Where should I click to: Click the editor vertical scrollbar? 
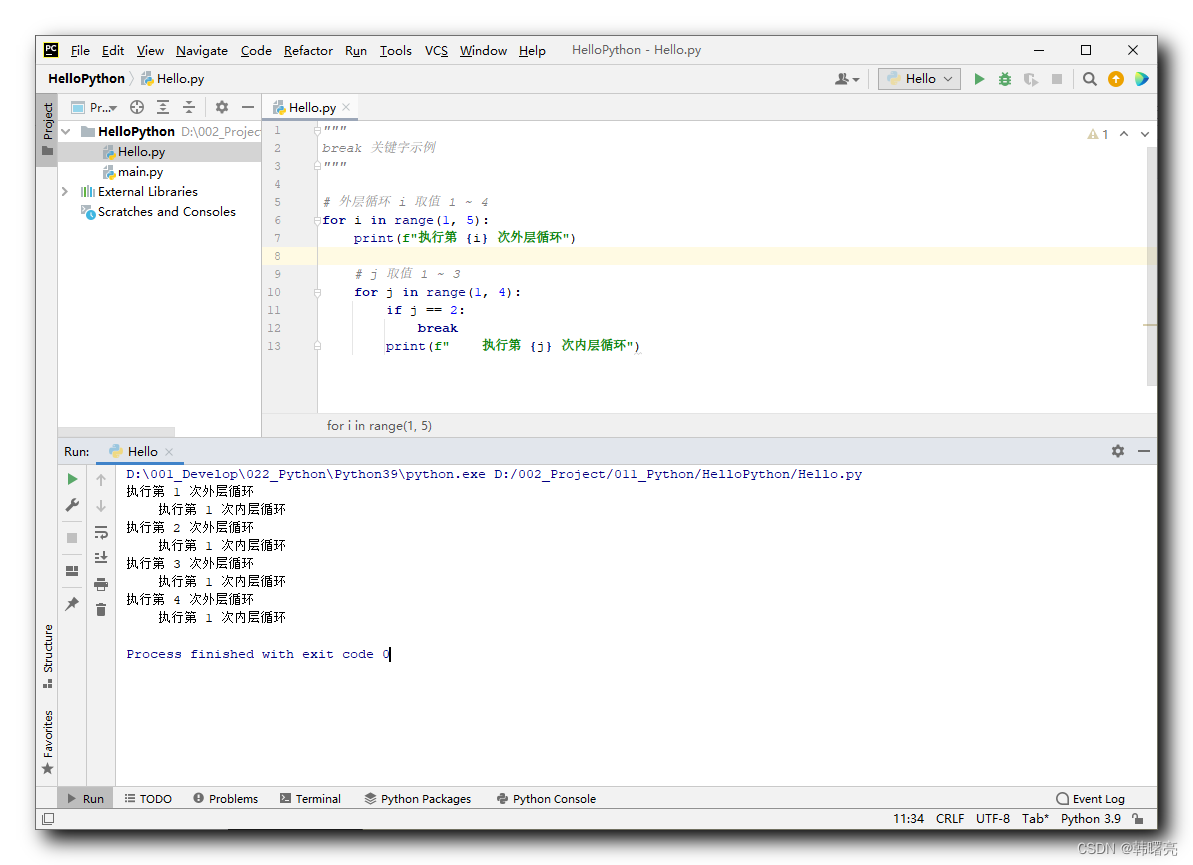click(x=1151, y=266)
